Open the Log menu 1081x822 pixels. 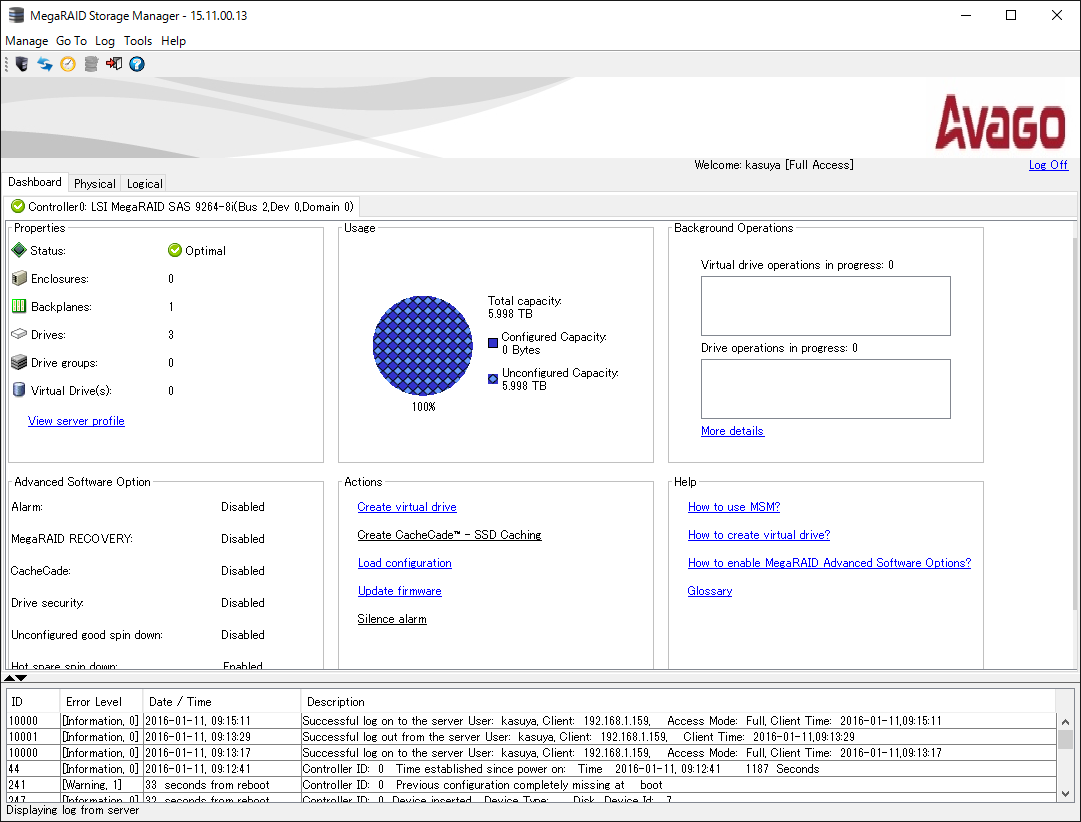click(x=105, y=41)
